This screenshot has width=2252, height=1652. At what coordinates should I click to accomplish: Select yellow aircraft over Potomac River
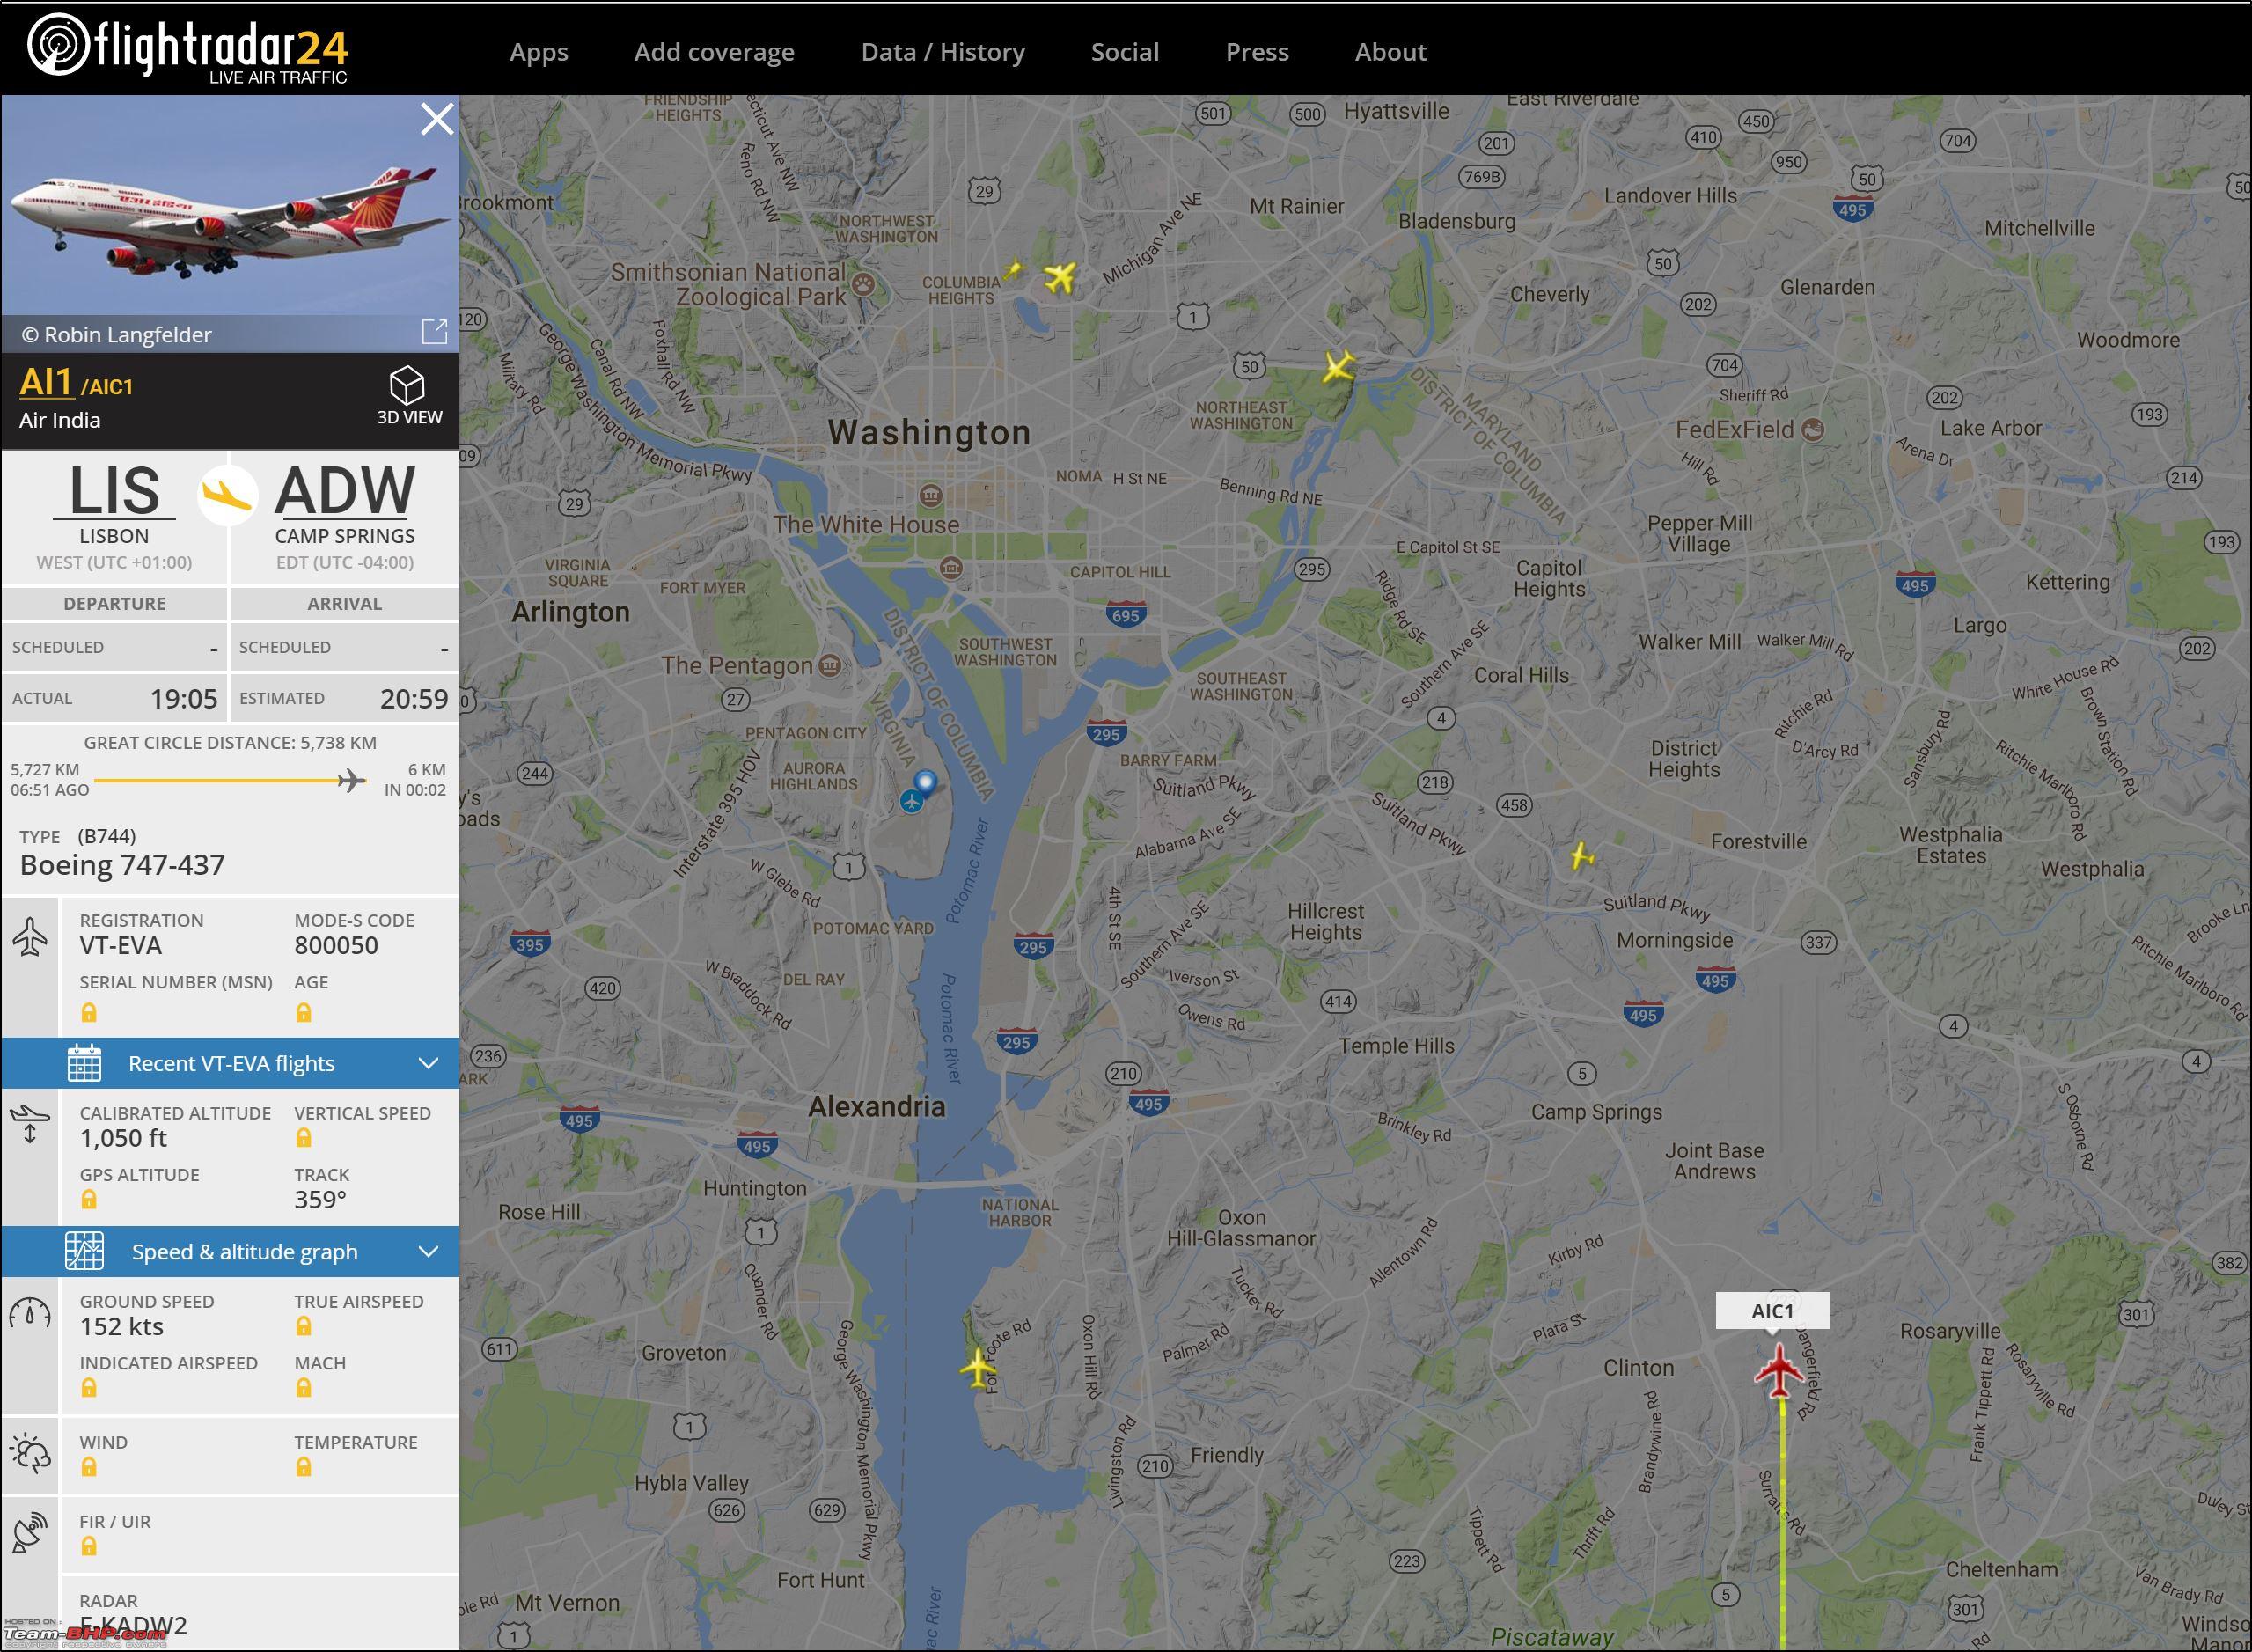pyautogui.click(x=977, y=1366)
